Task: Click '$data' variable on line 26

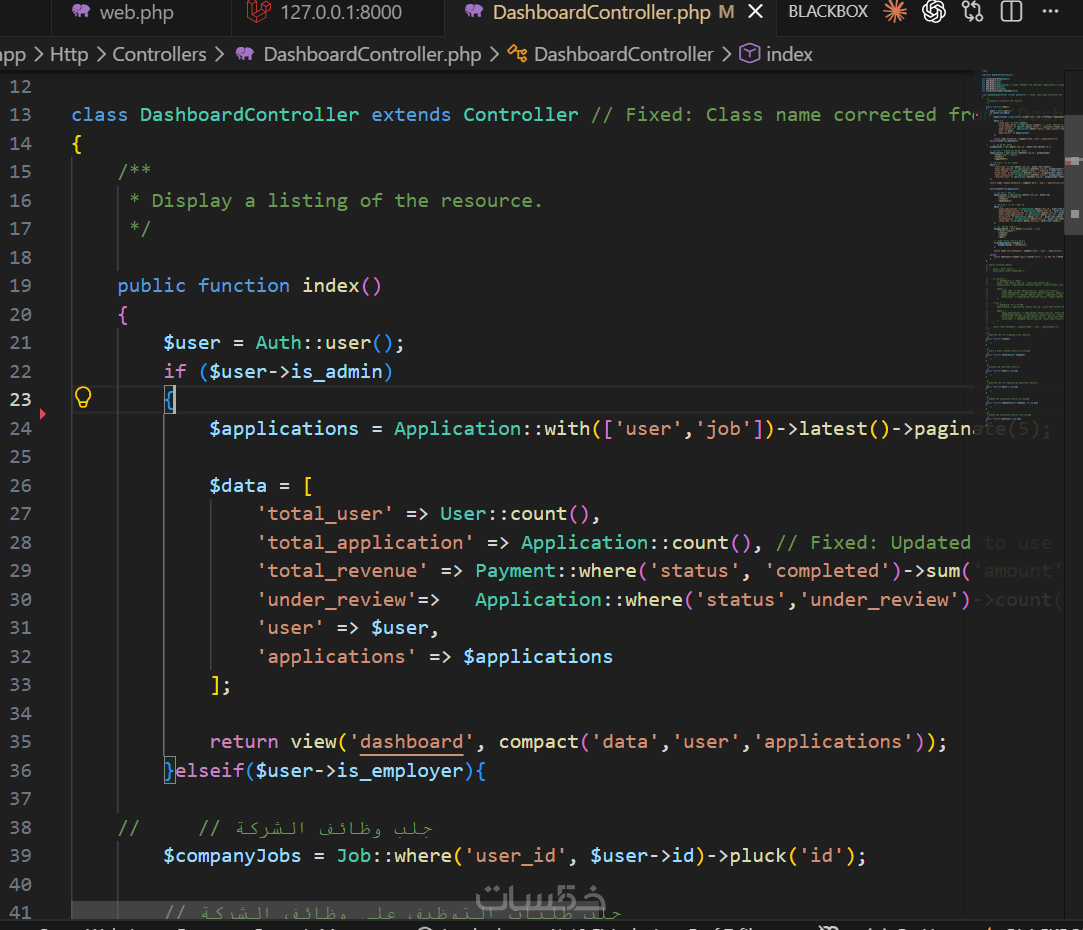Action: (x=238, y=486)
